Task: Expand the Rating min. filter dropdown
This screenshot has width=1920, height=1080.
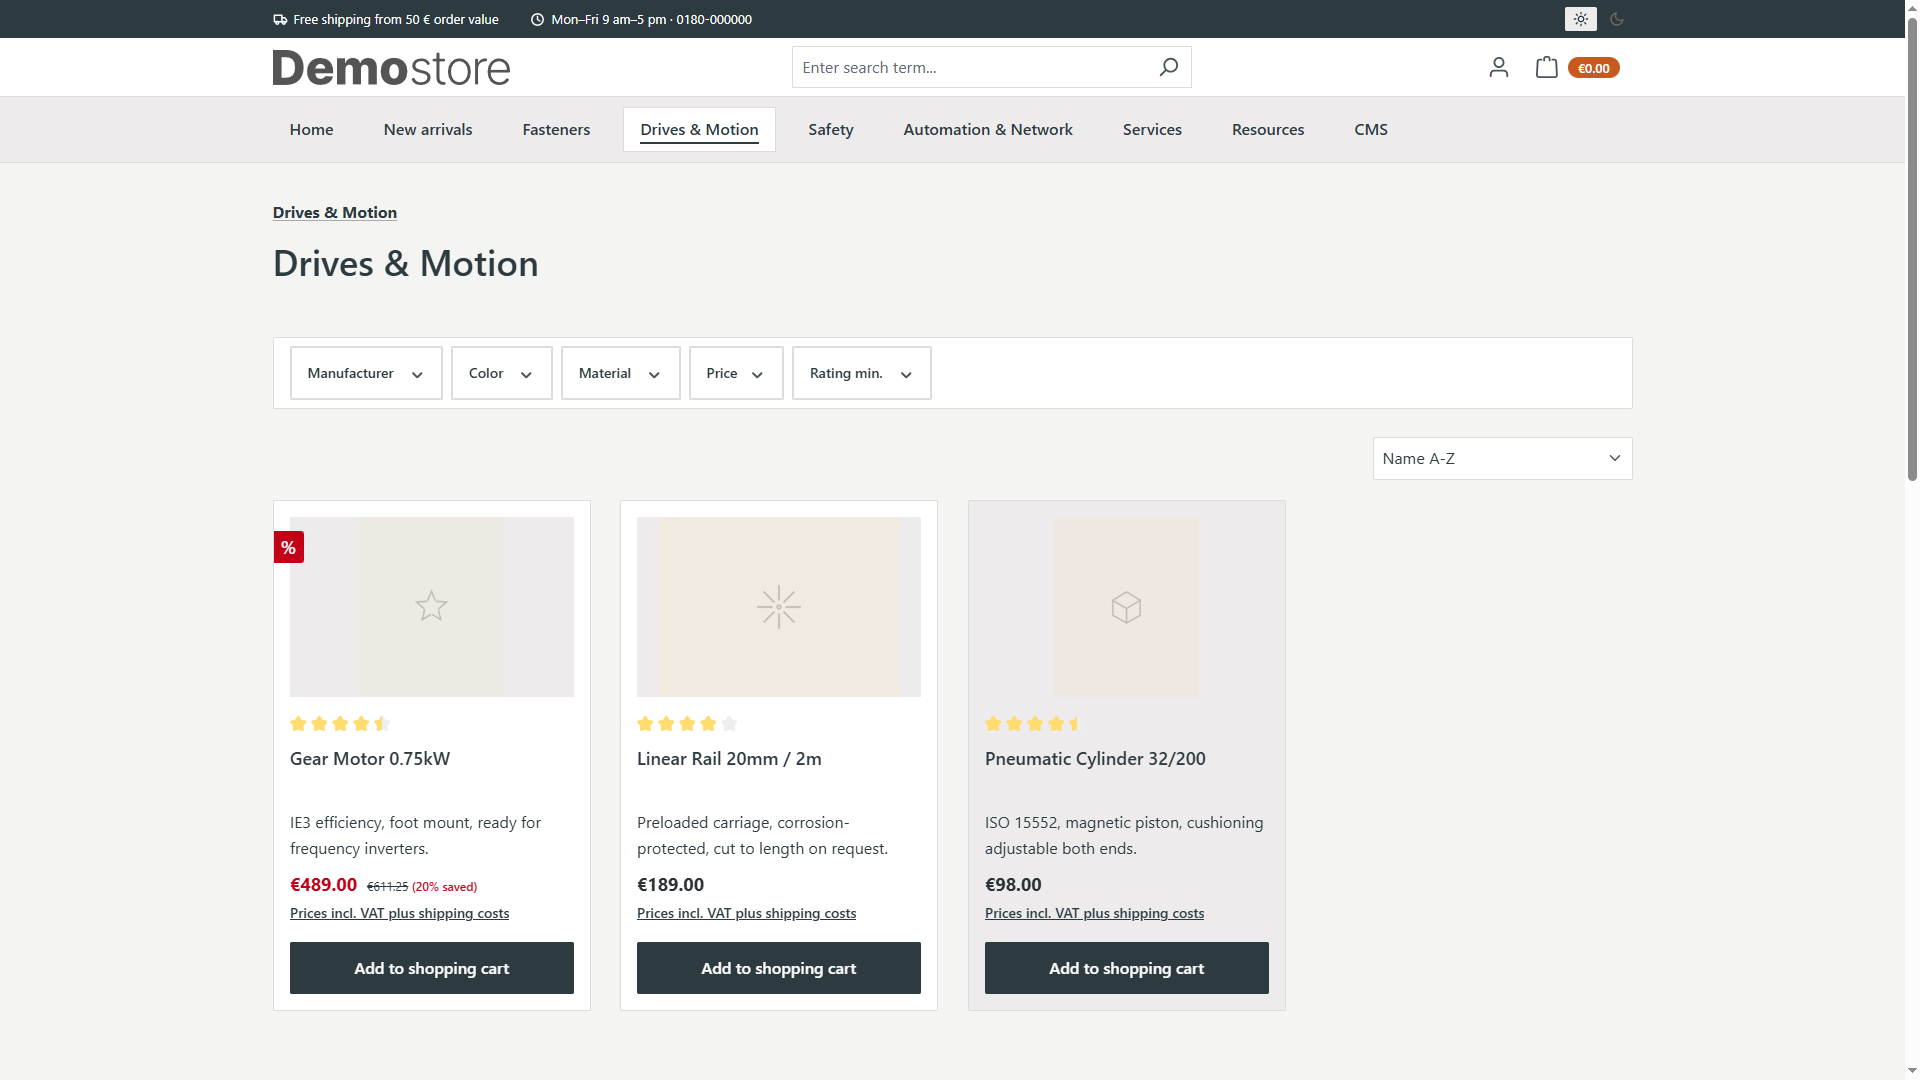Action: tap(861, 373)
